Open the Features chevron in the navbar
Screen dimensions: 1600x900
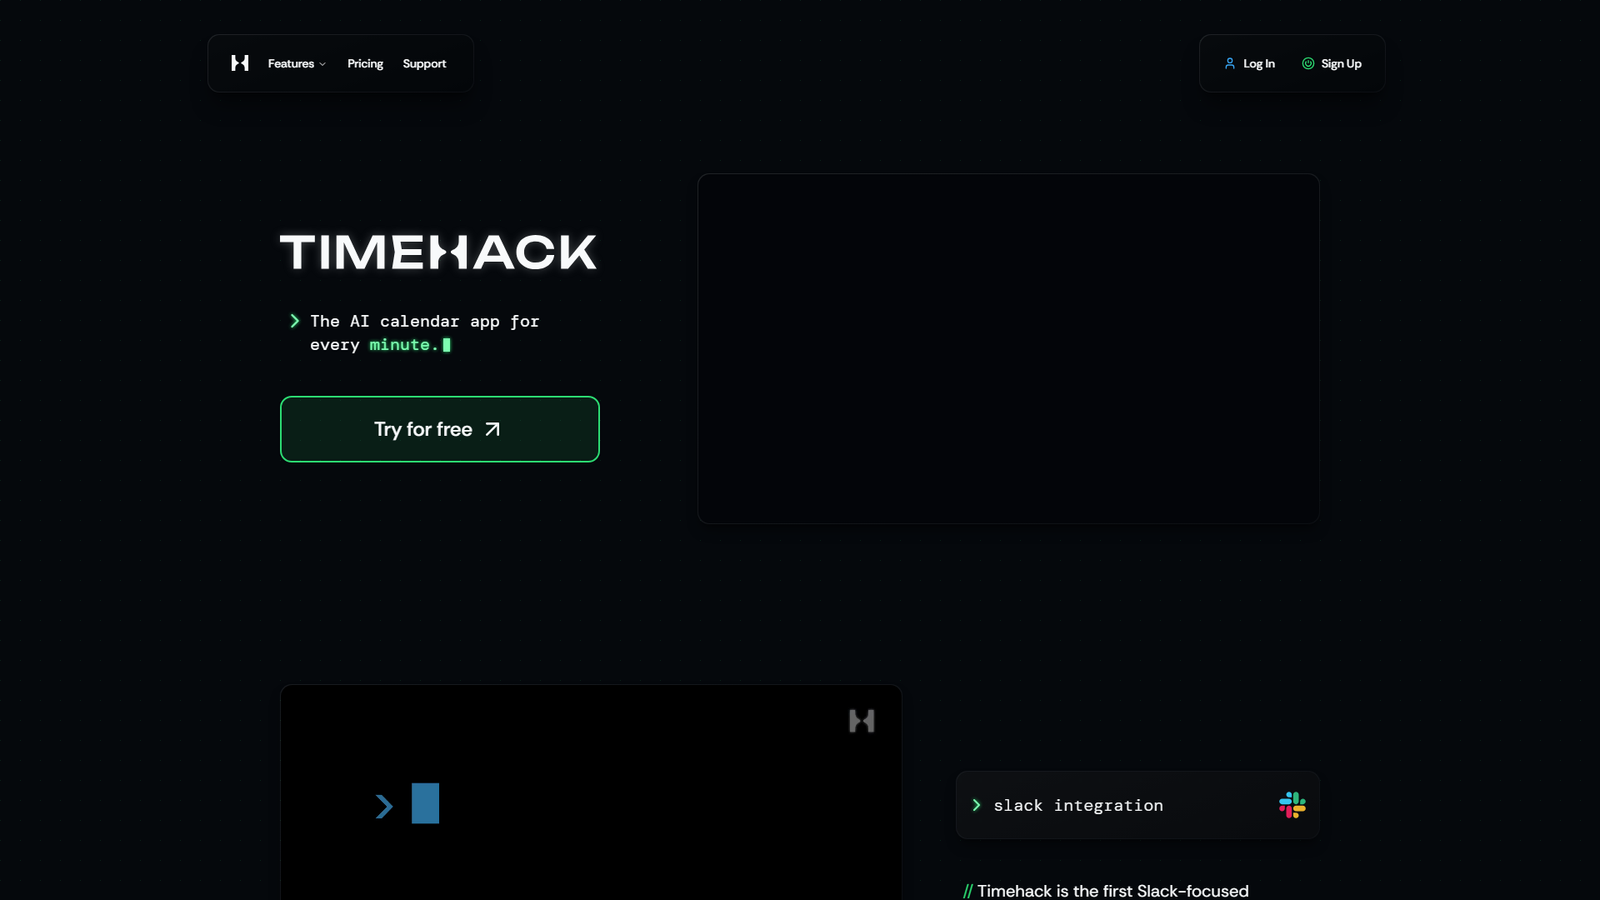point(322,64)
